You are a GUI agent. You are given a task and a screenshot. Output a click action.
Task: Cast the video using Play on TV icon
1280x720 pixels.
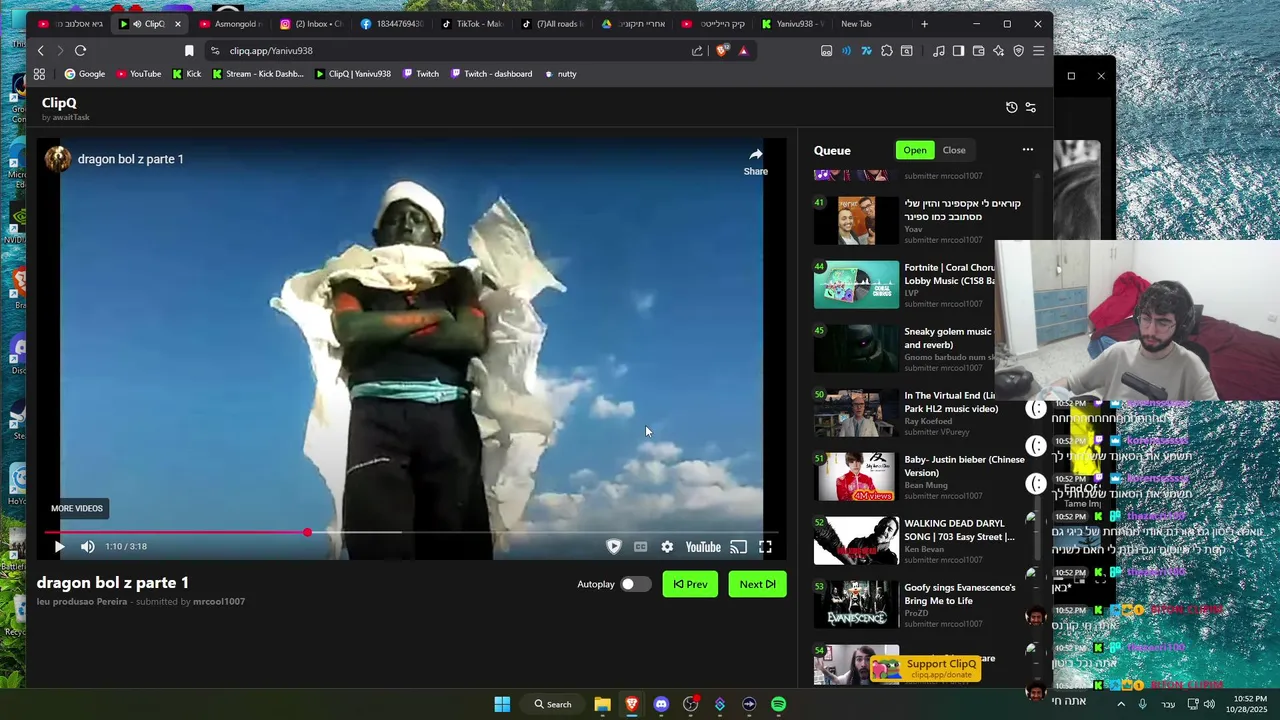click(x=738, y=547)
